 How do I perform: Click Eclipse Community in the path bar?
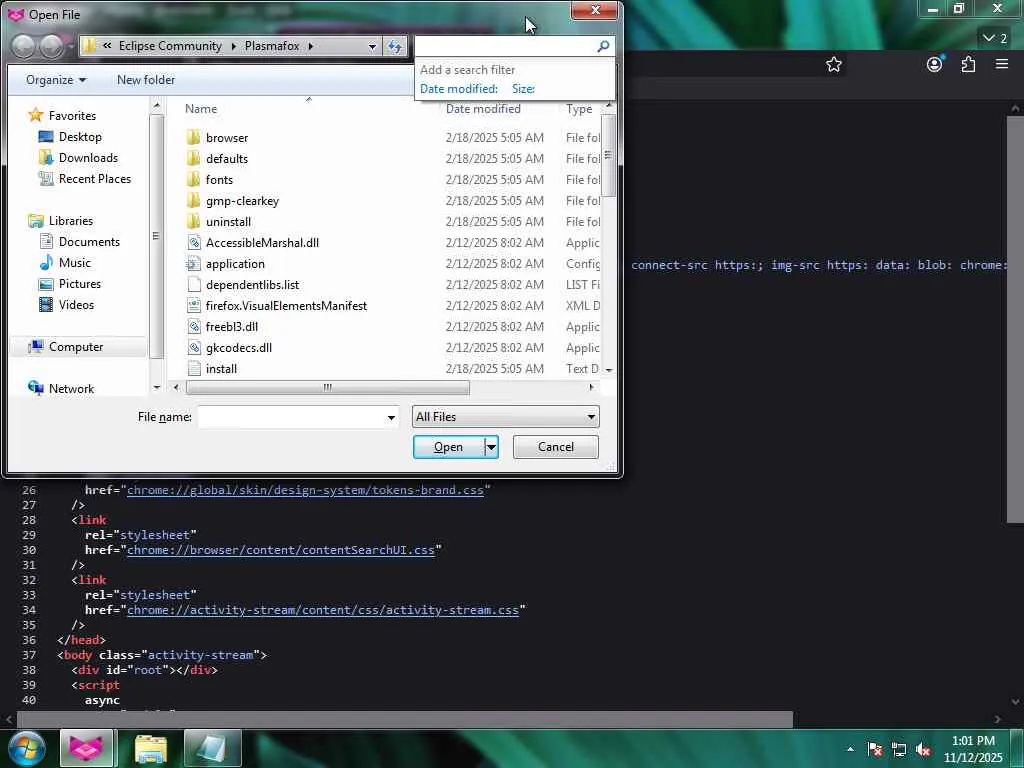click(x=170, y=46)
